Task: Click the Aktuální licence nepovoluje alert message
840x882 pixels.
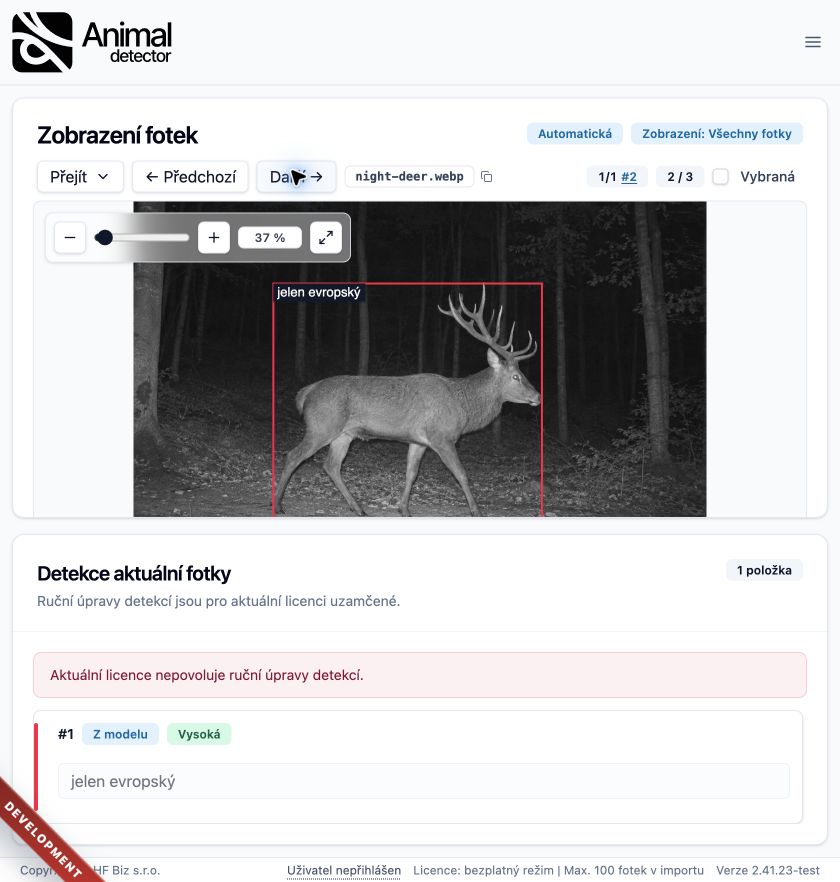Action: point(420,675)
